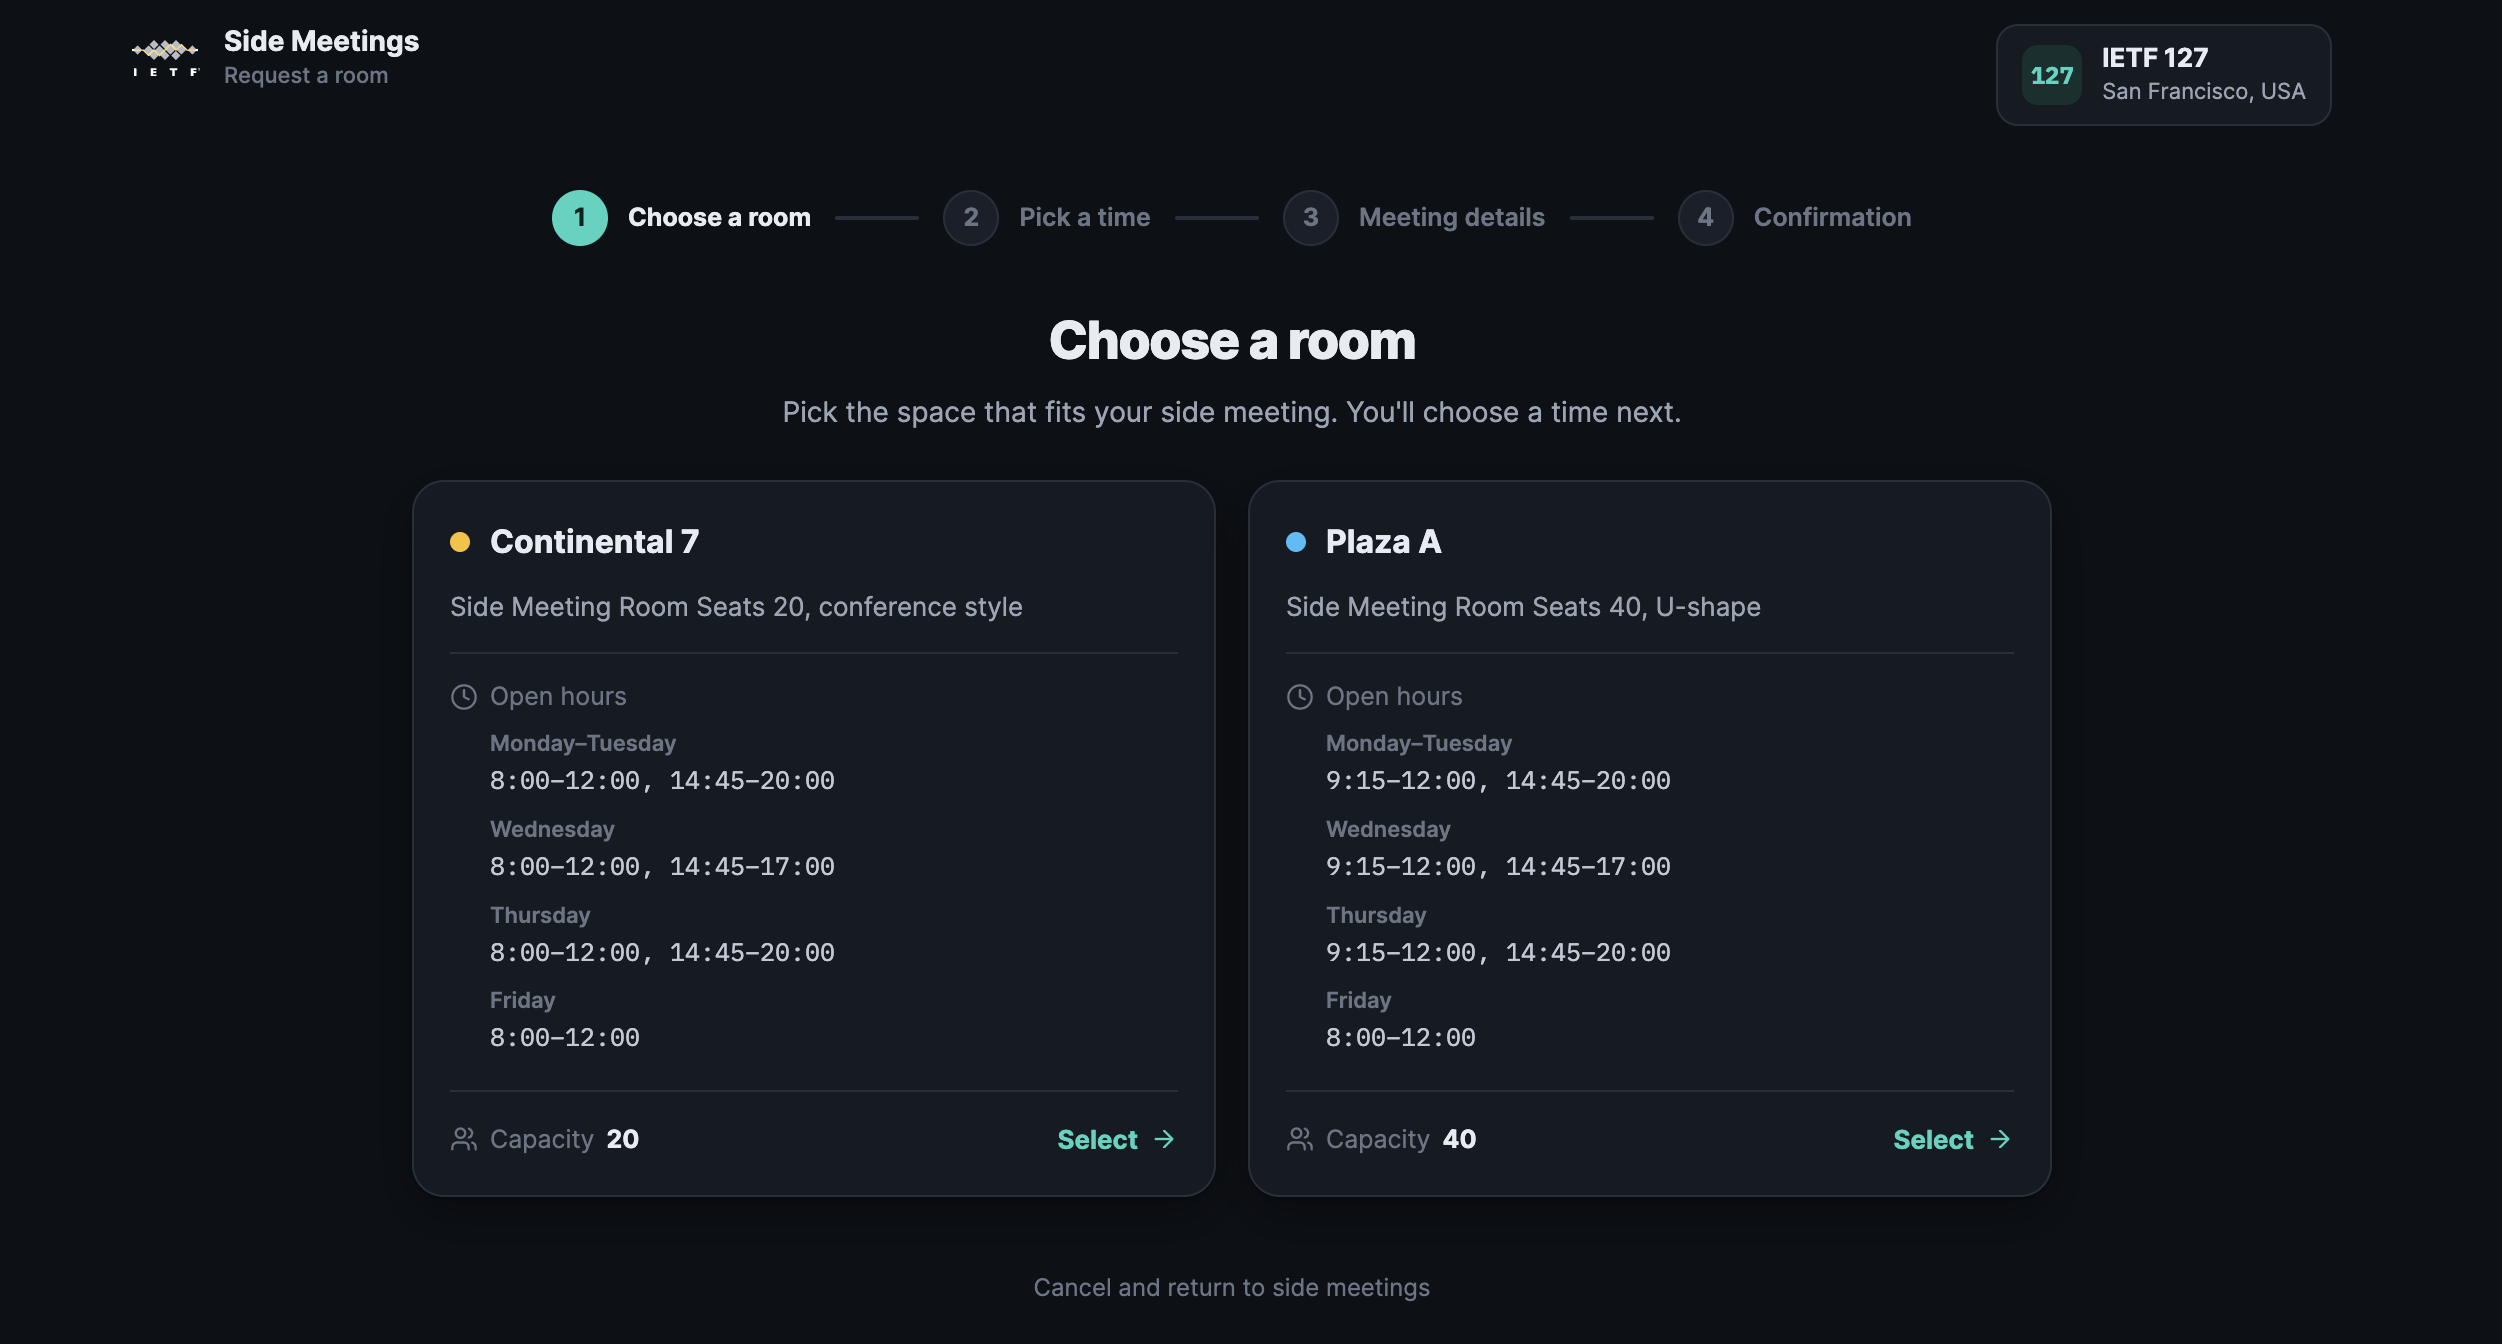
Task: Click the yellow dot beside Continental 7
Action: pyautogui.click(x=460, y=542)
